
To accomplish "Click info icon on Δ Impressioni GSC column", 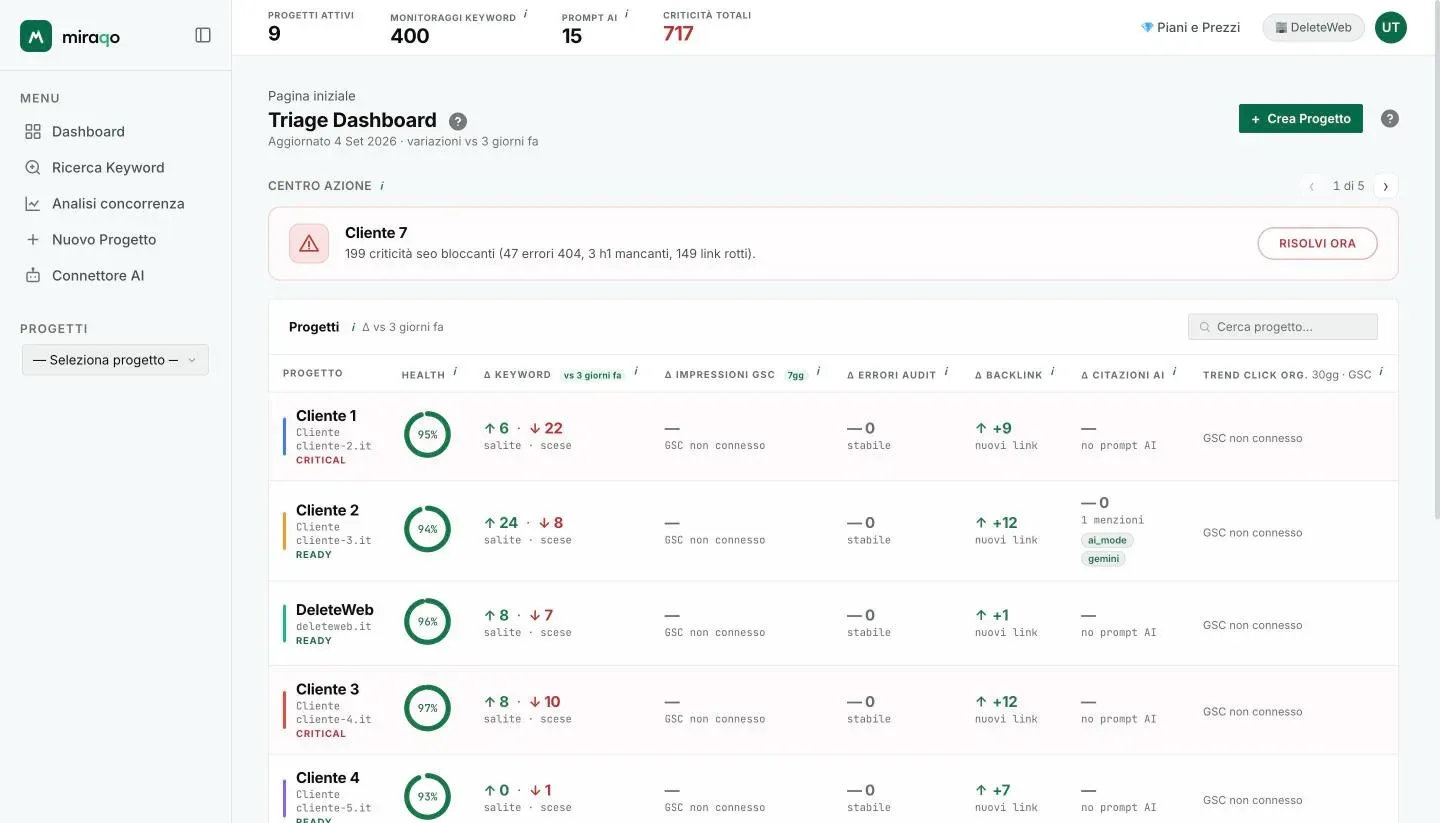I will coord(818,372).
